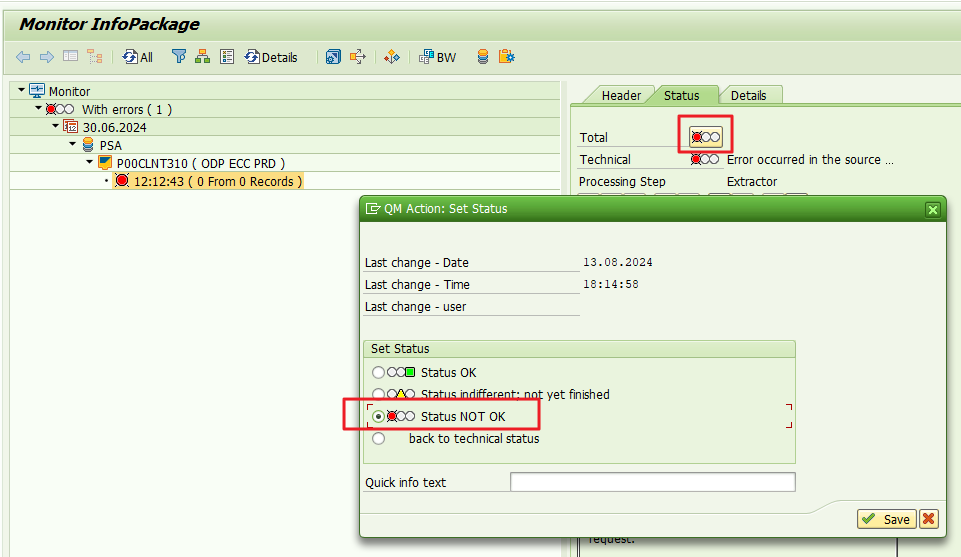Viewport: 961px width, 557px height.
Task: Collapse the PSA tree node
Action: [73, 144]
